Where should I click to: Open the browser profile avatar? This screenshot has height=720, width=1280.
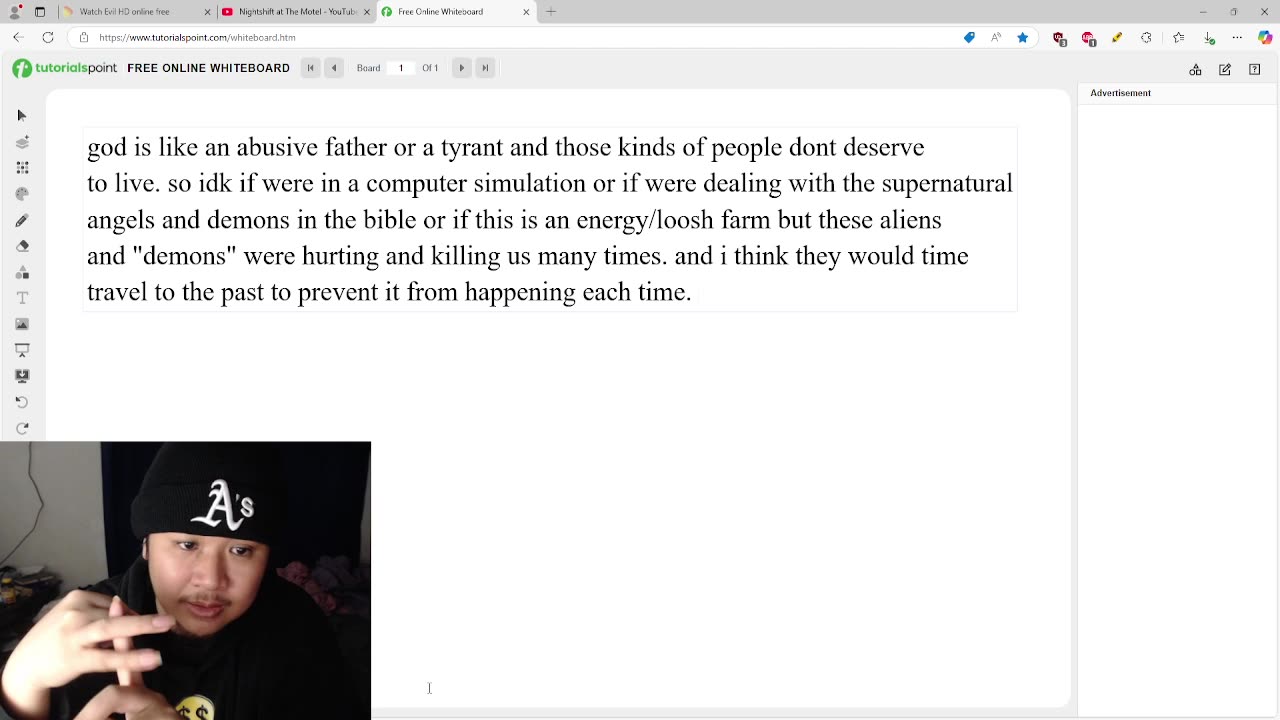click(x=15, y=12)
